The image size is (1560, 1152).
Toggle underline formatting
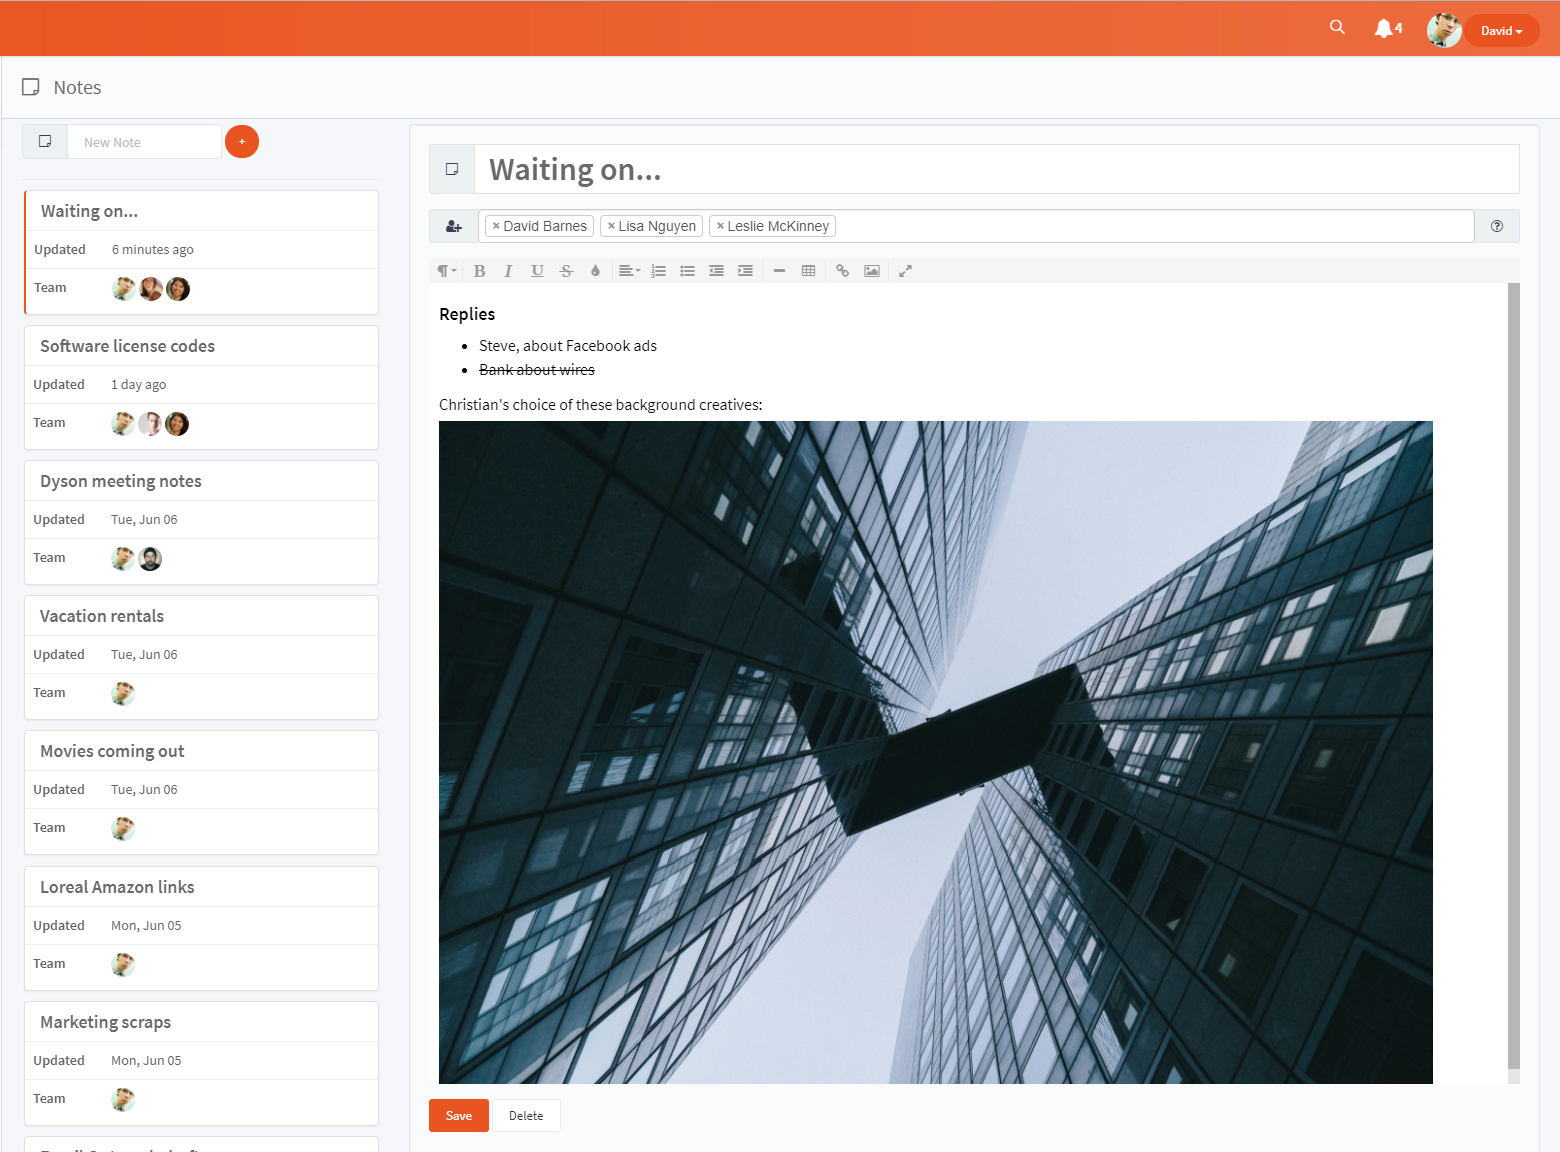pyautogui.click(x=537, y=271)
